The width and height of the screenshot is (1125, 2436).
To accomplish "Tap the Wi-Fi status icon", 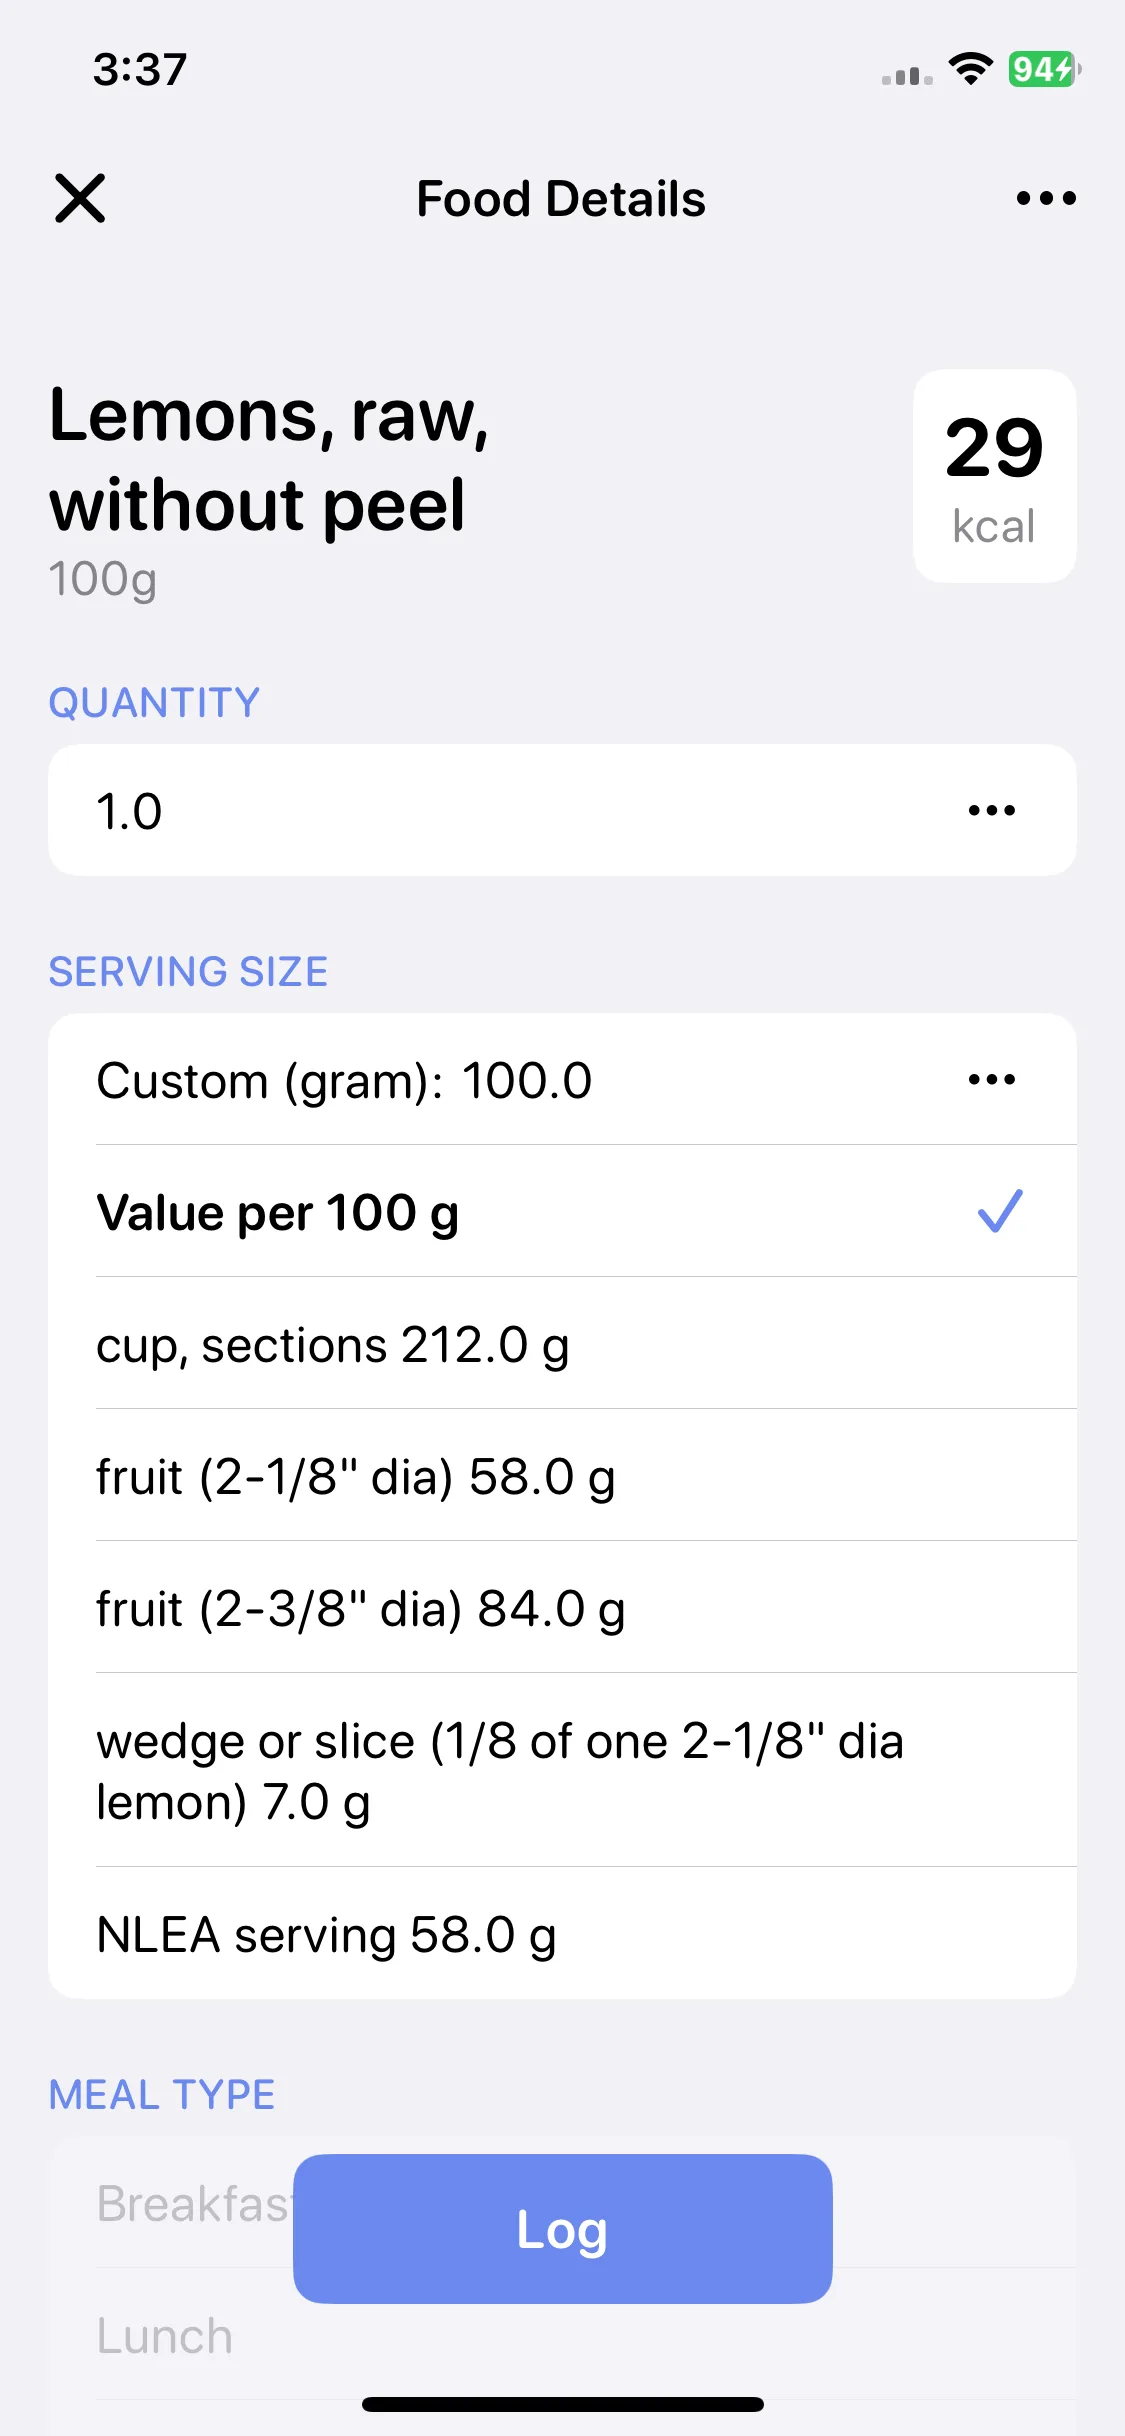I will click(970, 69).
